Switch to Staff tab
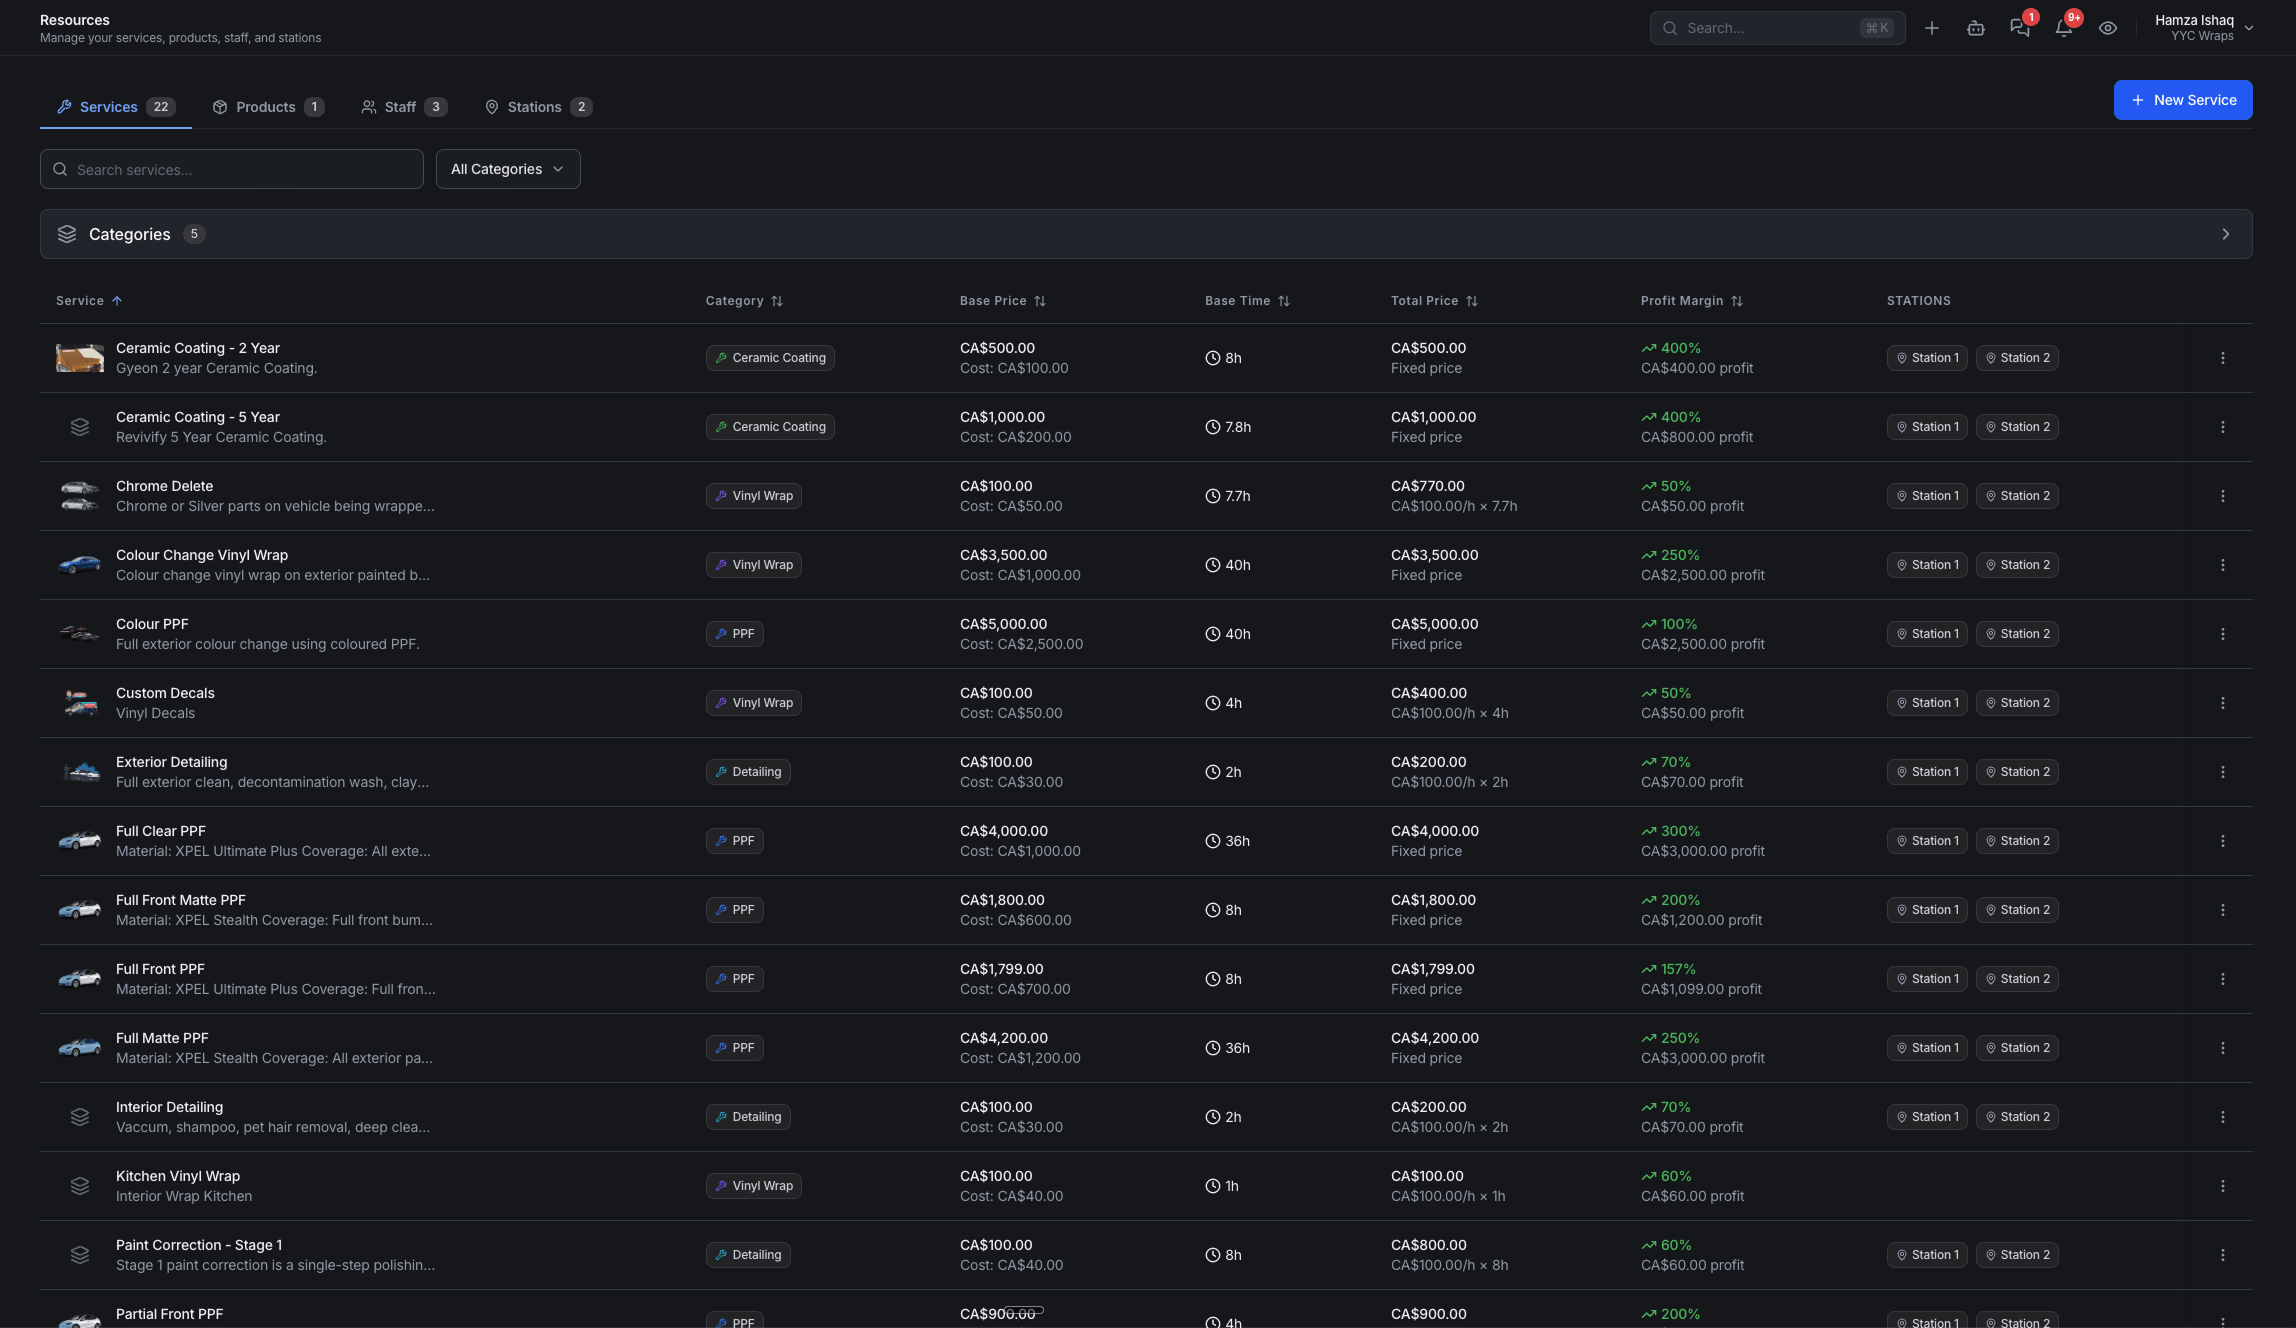The width and height of the screenshot is (2296, 1328). click(403, 107)
